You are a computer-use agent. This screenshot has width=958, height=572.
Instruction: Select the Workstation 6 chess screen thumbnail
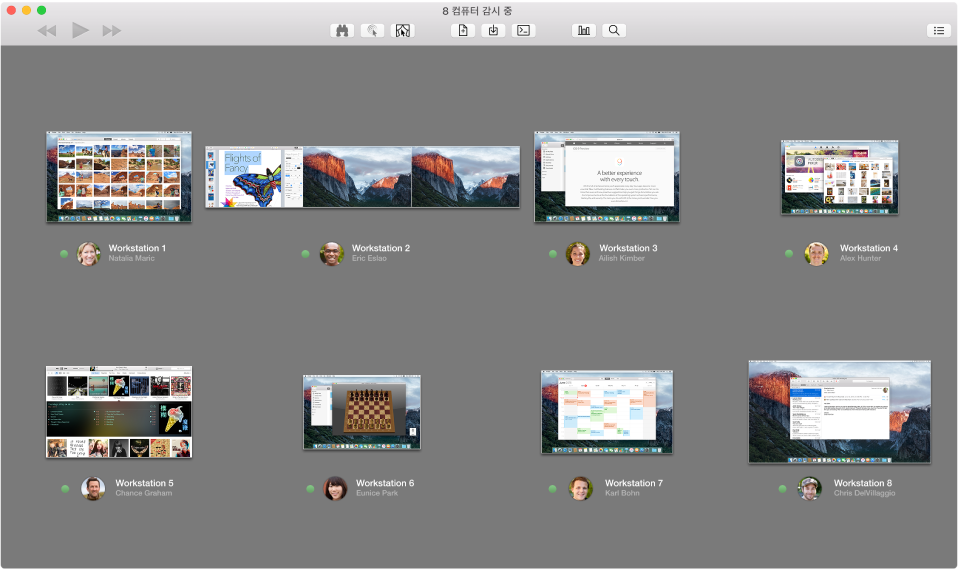pos(362,412)
